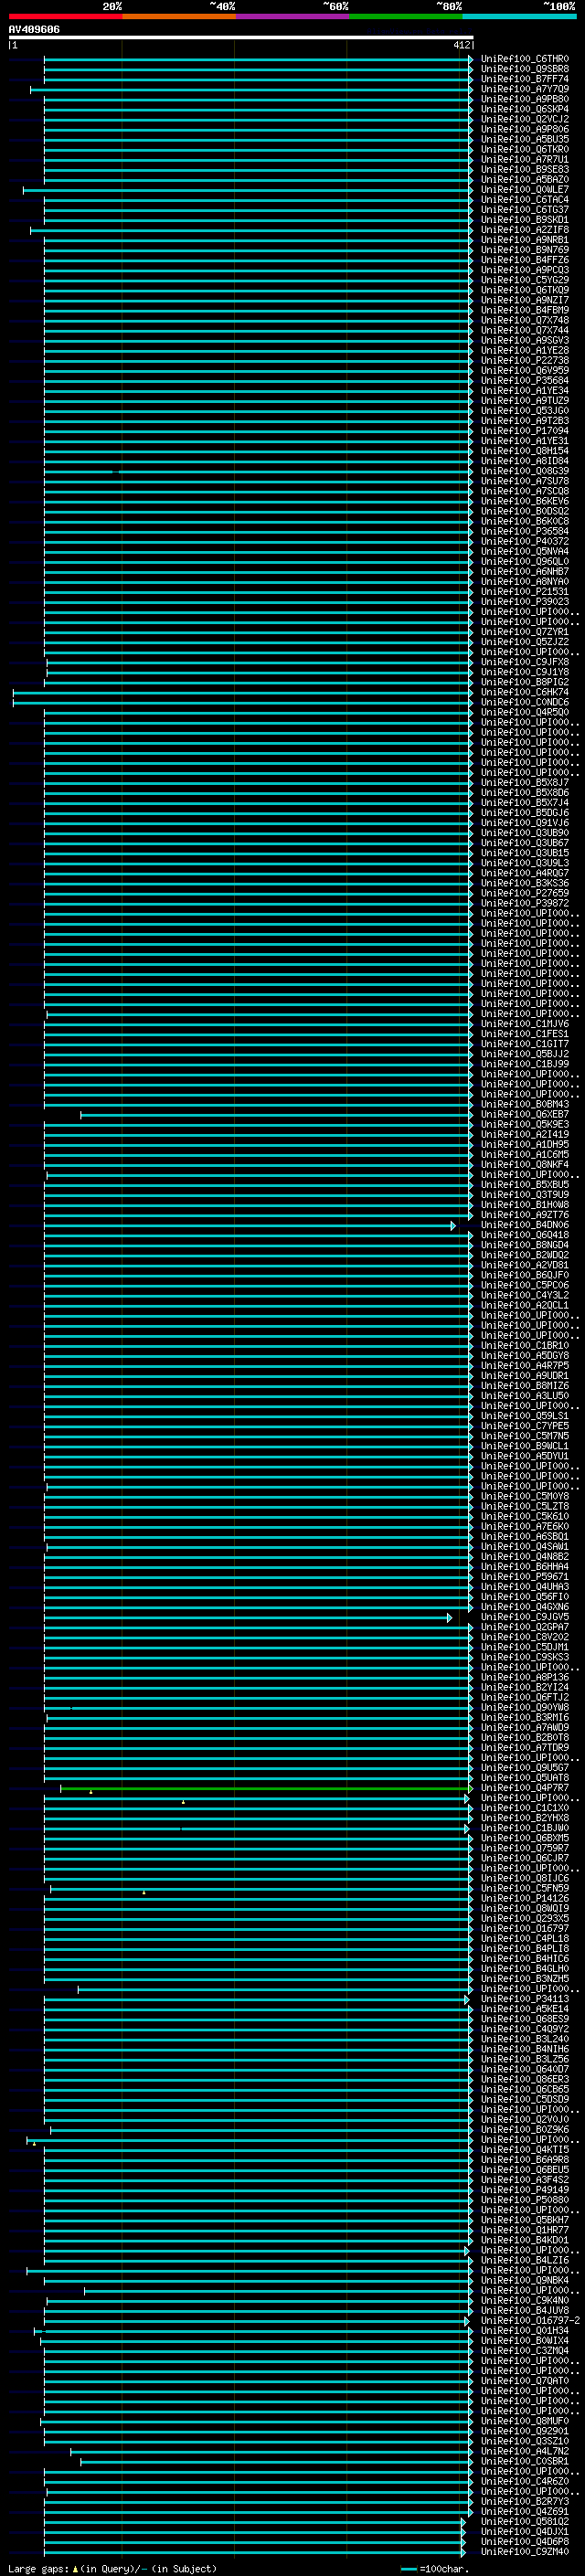Screen dimensions: 585x2576
Task: Click the purple ~60% identity legend bar
Action: coord(293,16)
